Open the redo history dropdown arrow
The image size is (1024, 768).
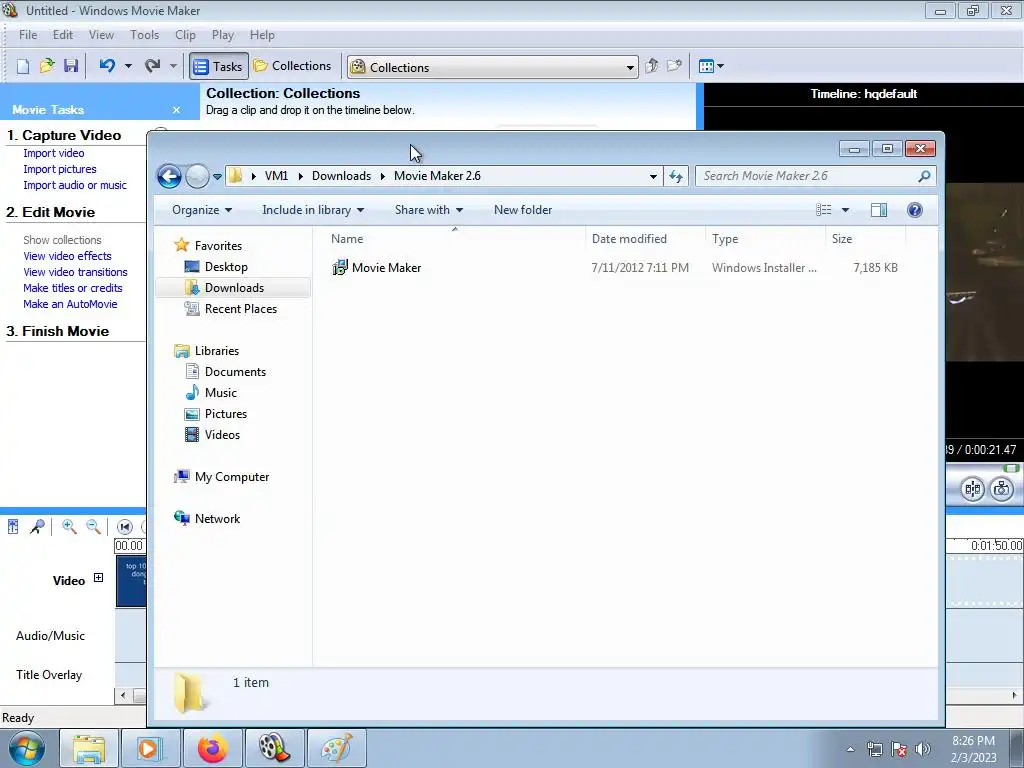(173, 66)
